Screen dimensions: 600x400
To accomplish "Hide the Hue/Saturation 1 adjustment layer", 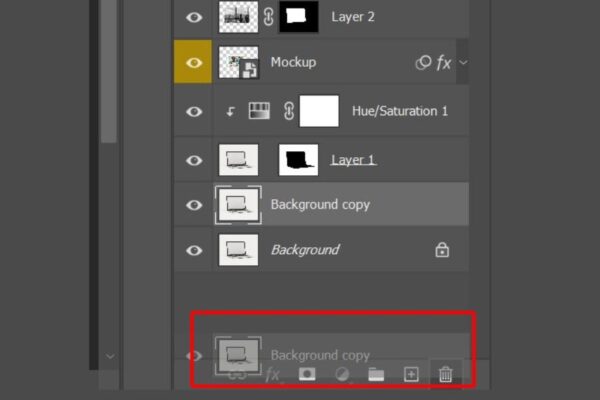I will pyautogui.click(x=194, y=111).
